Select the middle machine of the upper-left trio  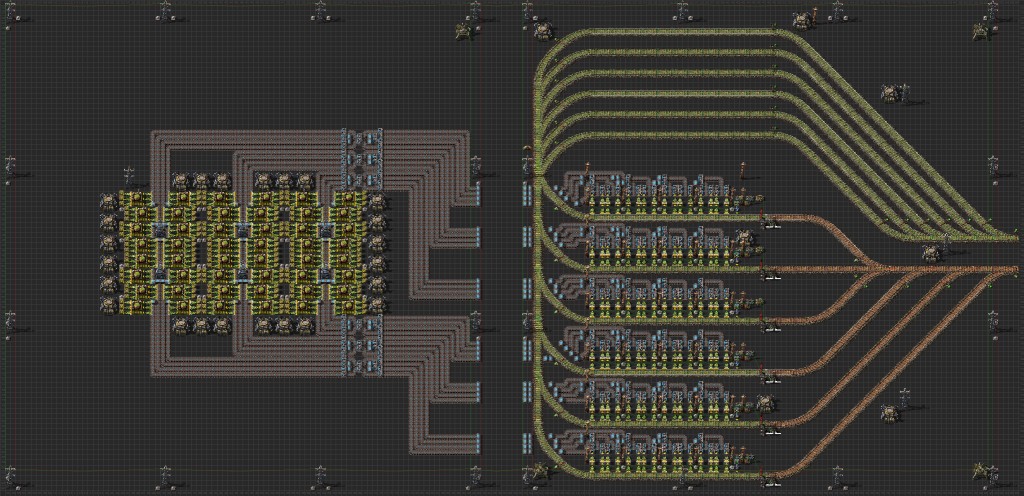[x=202, y=181]
